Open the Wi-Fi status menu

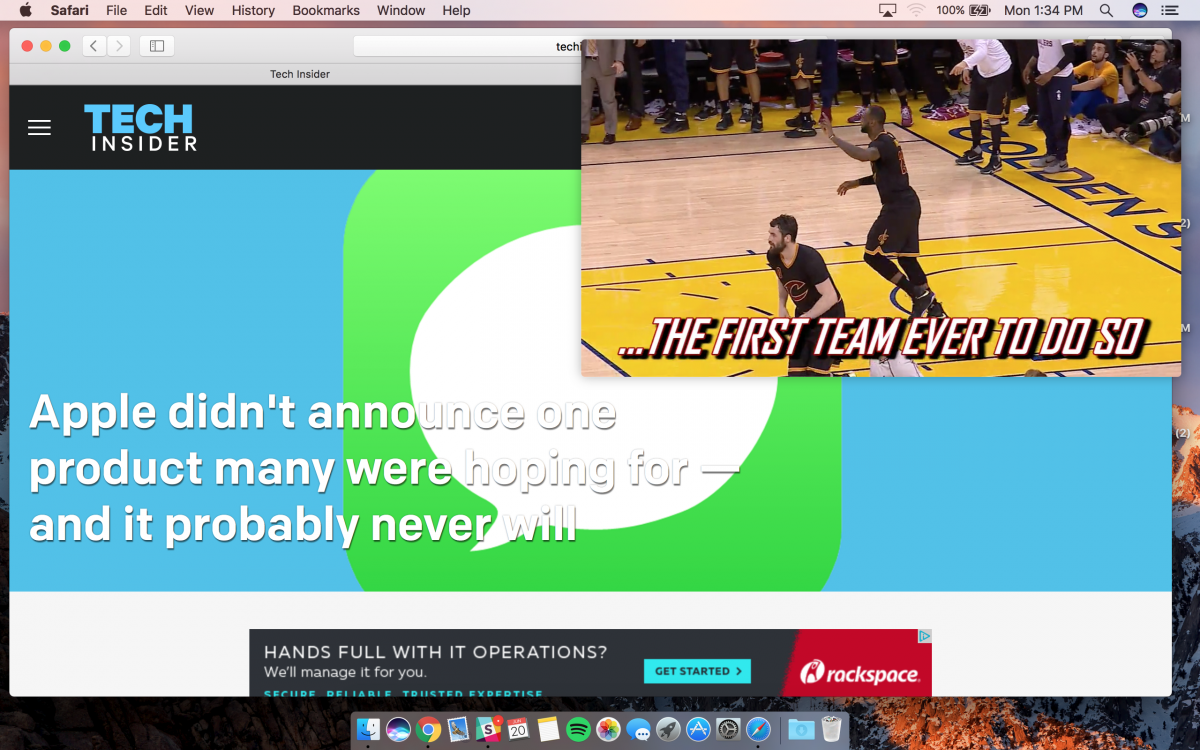click(916, 10)
